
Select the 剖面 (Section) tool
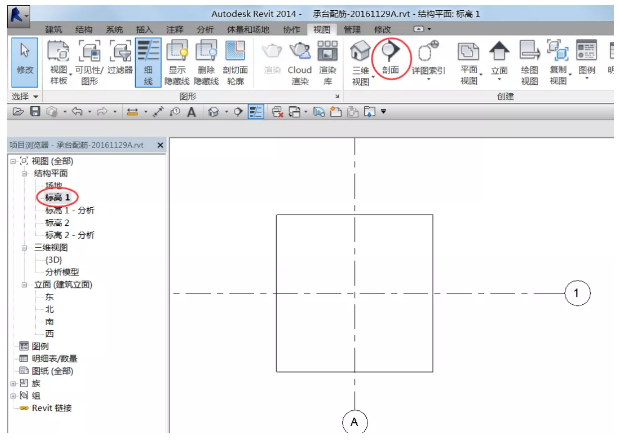pos(391,61)
